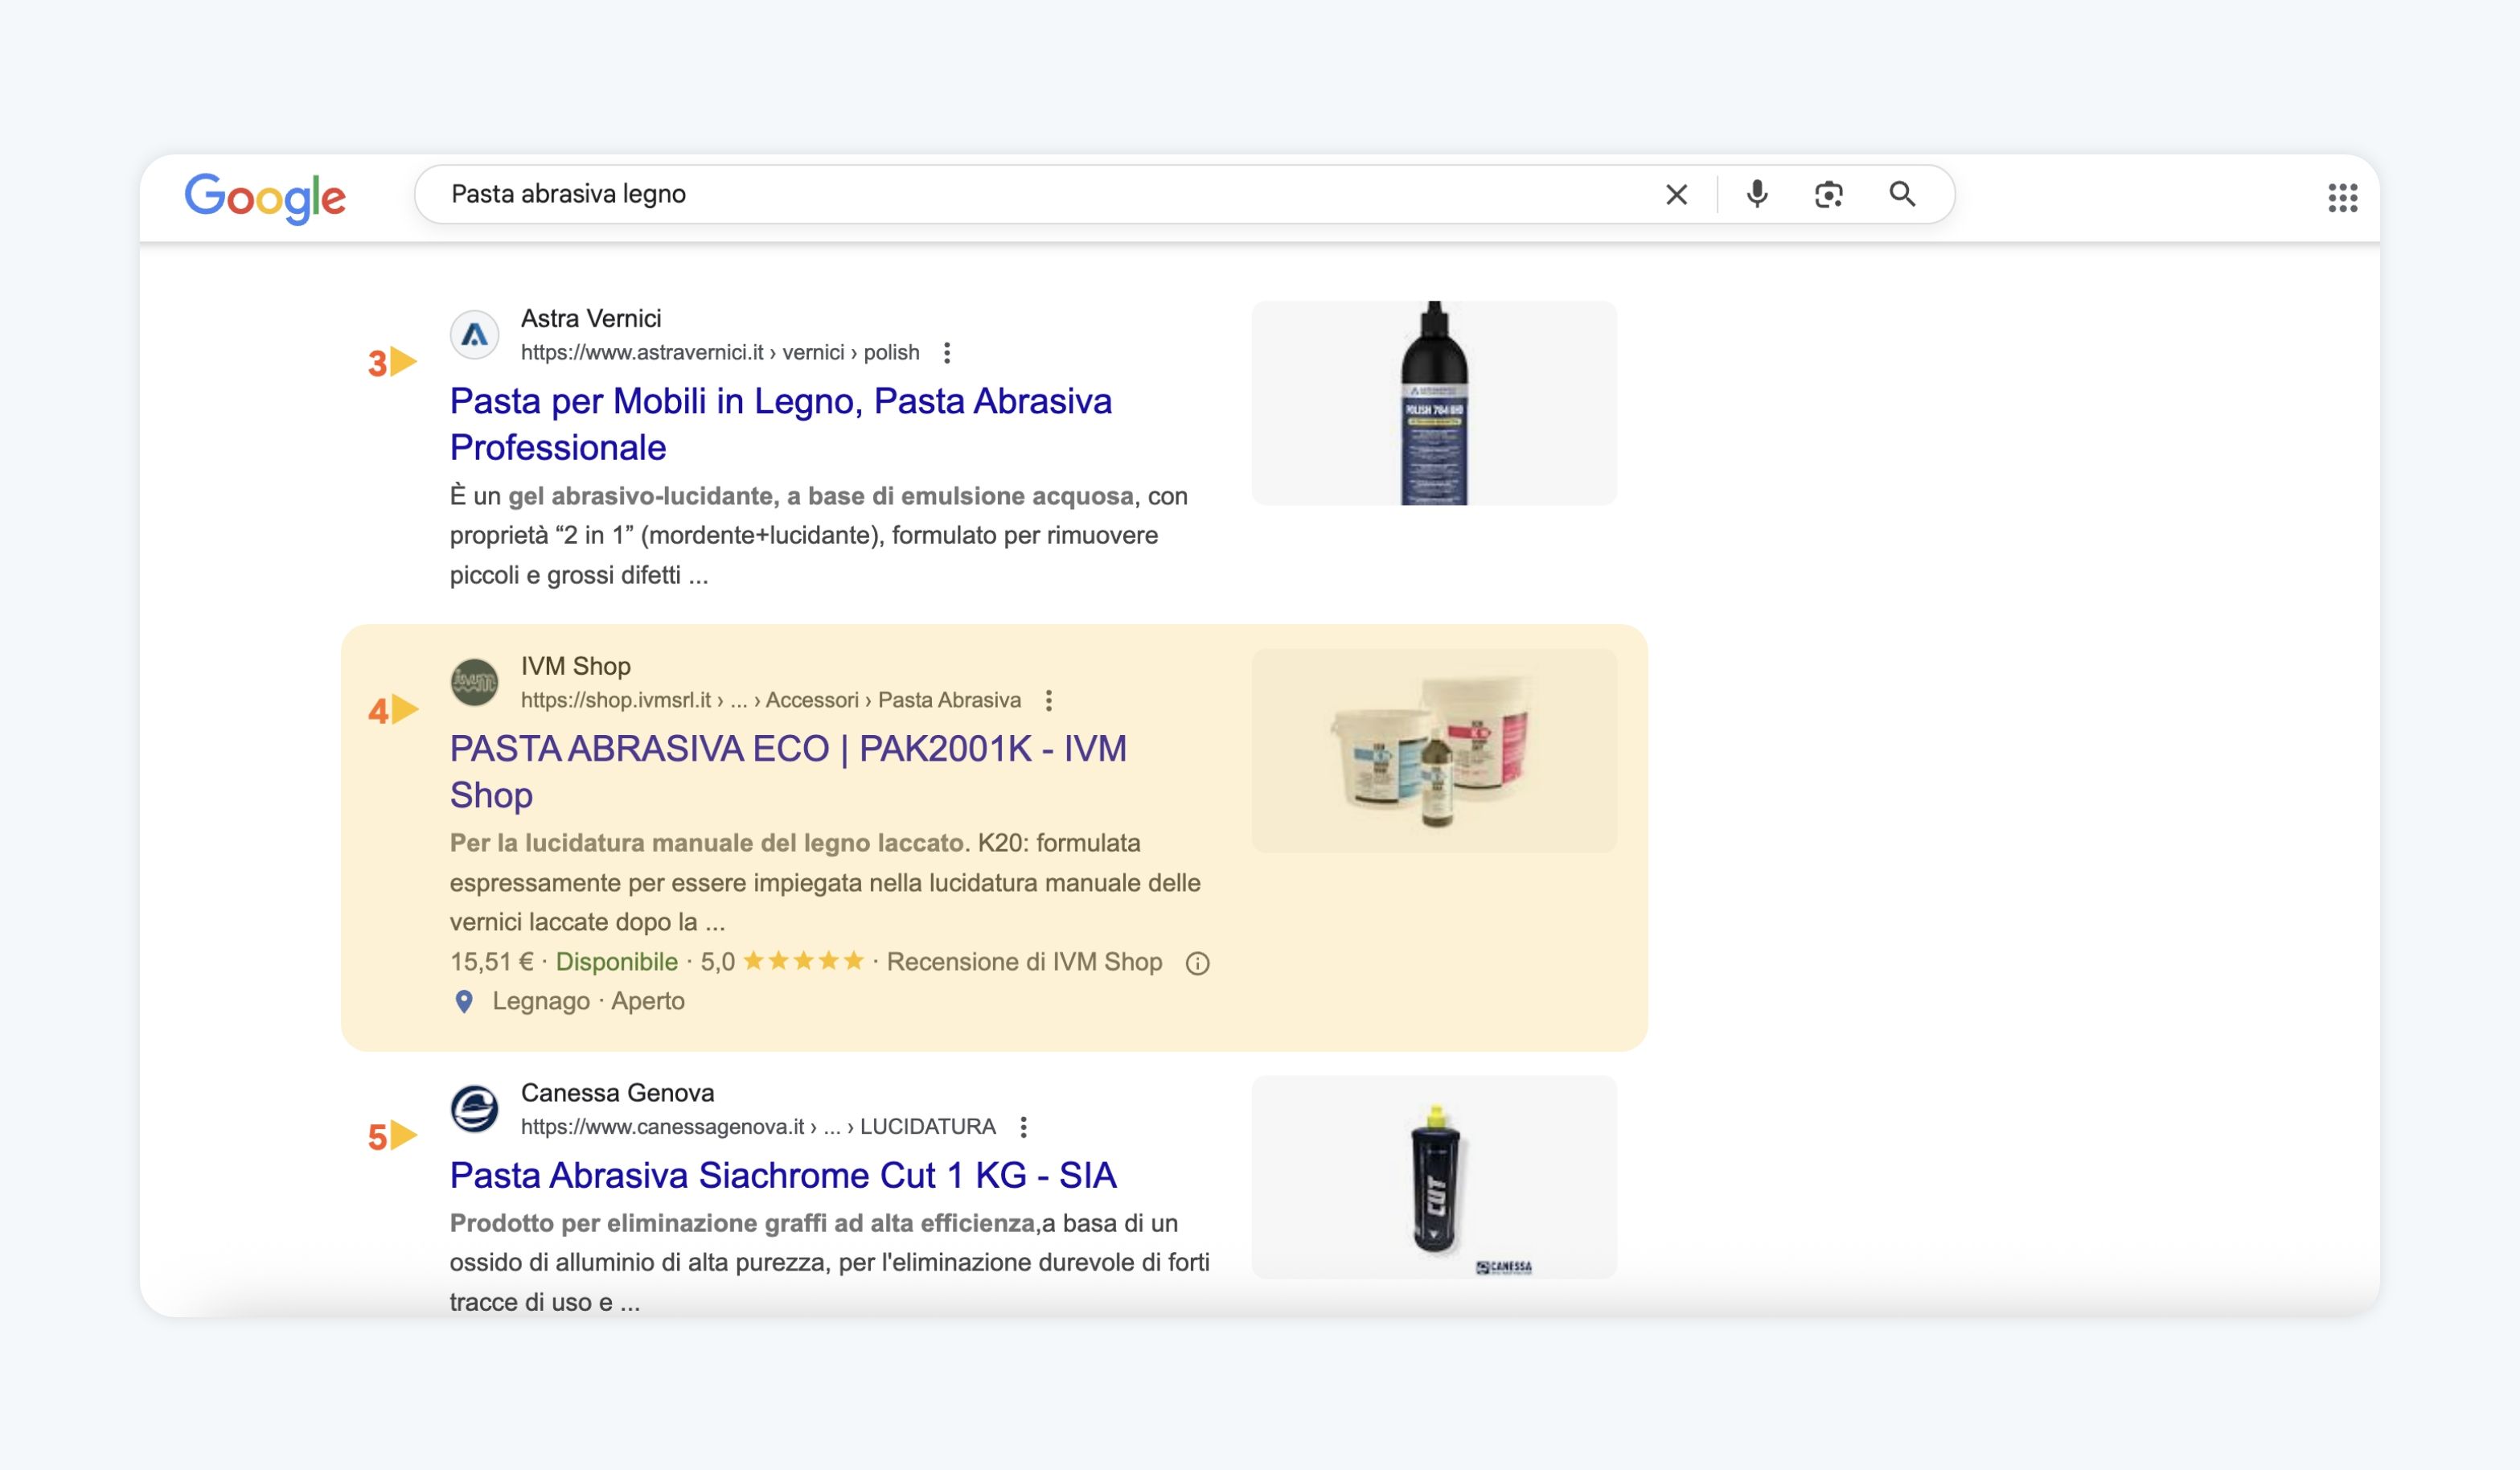Open three-dot menu for Astra Vernici result
The image size is (2520, 1470).
click(946, 352)
